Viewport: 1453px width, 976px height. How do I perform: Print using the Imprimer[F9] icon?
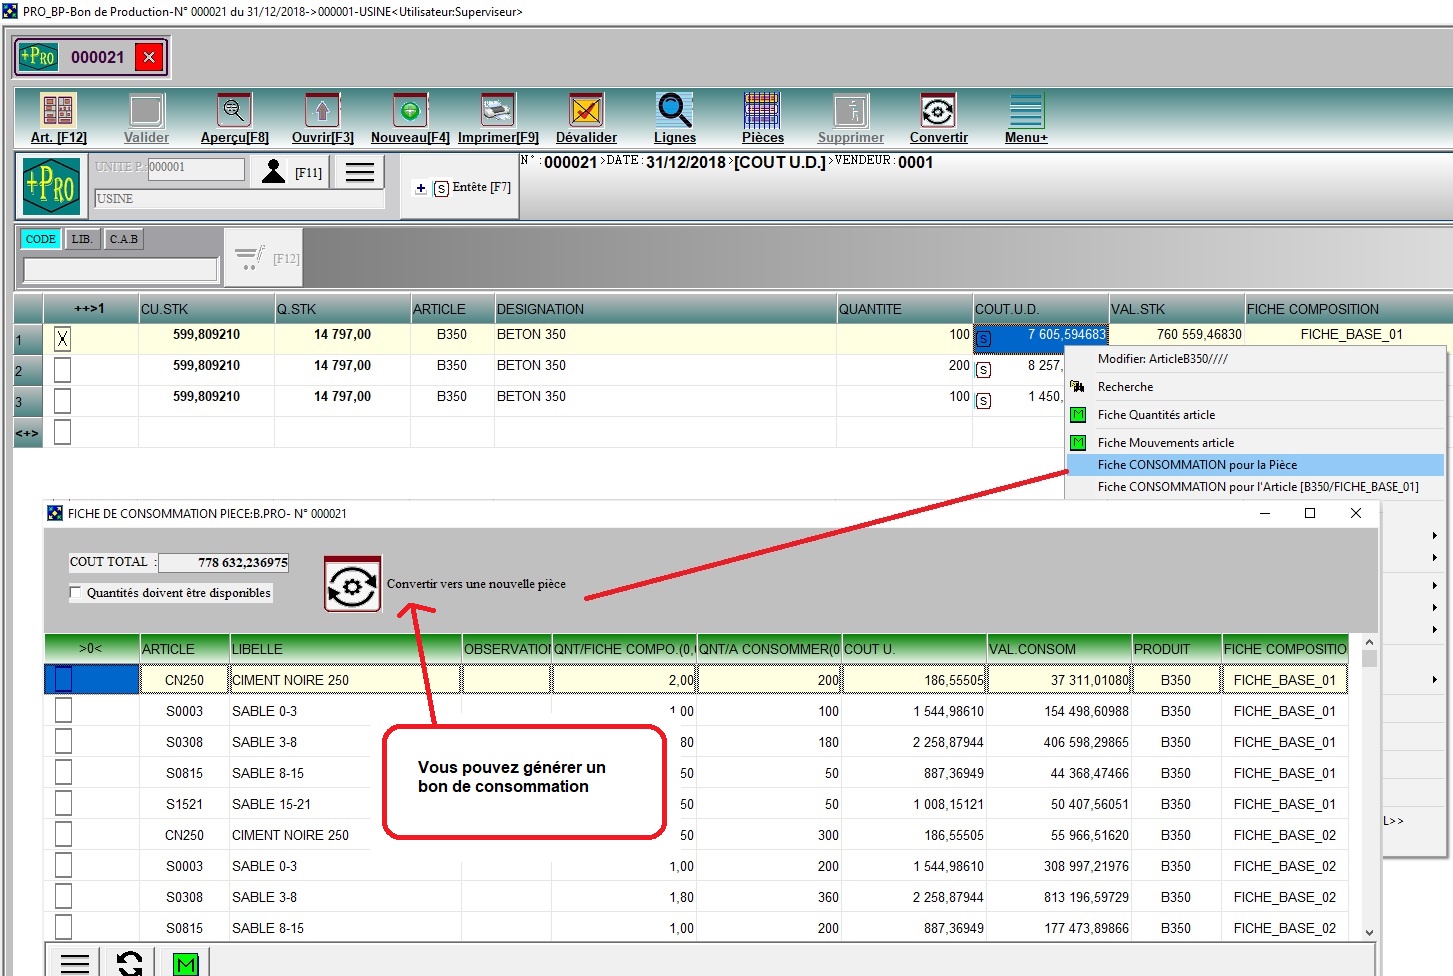pos(498,111)
